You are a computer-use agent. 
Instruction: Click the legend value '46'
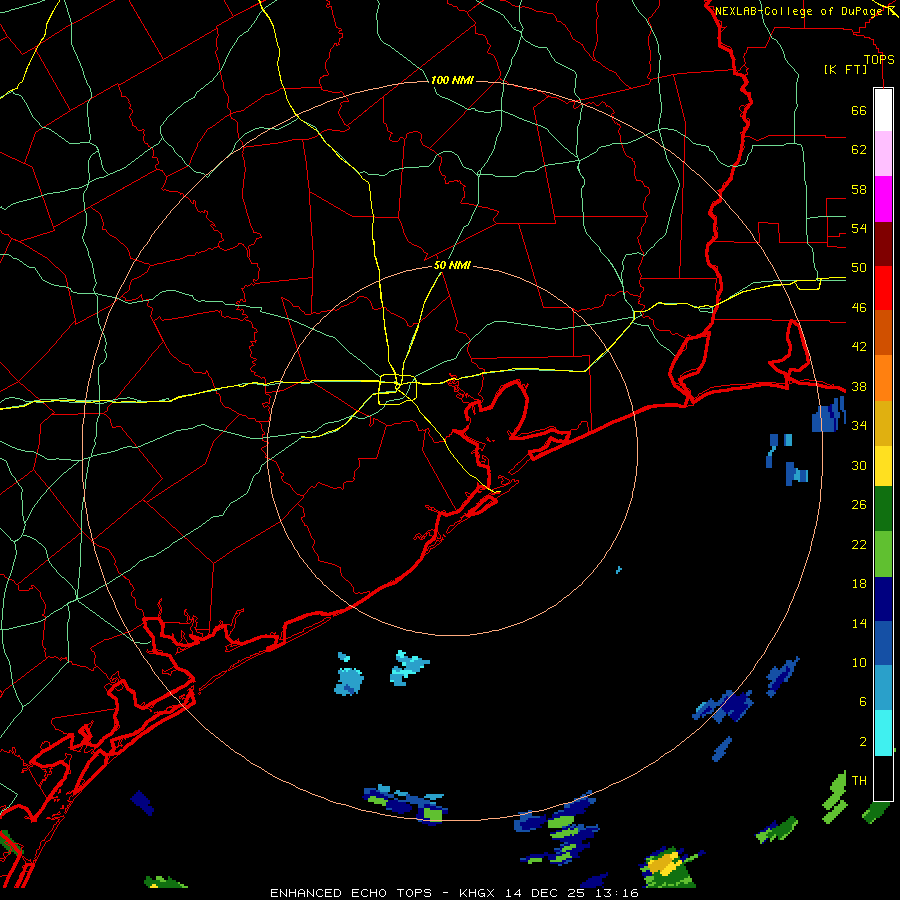pos(859,308)
